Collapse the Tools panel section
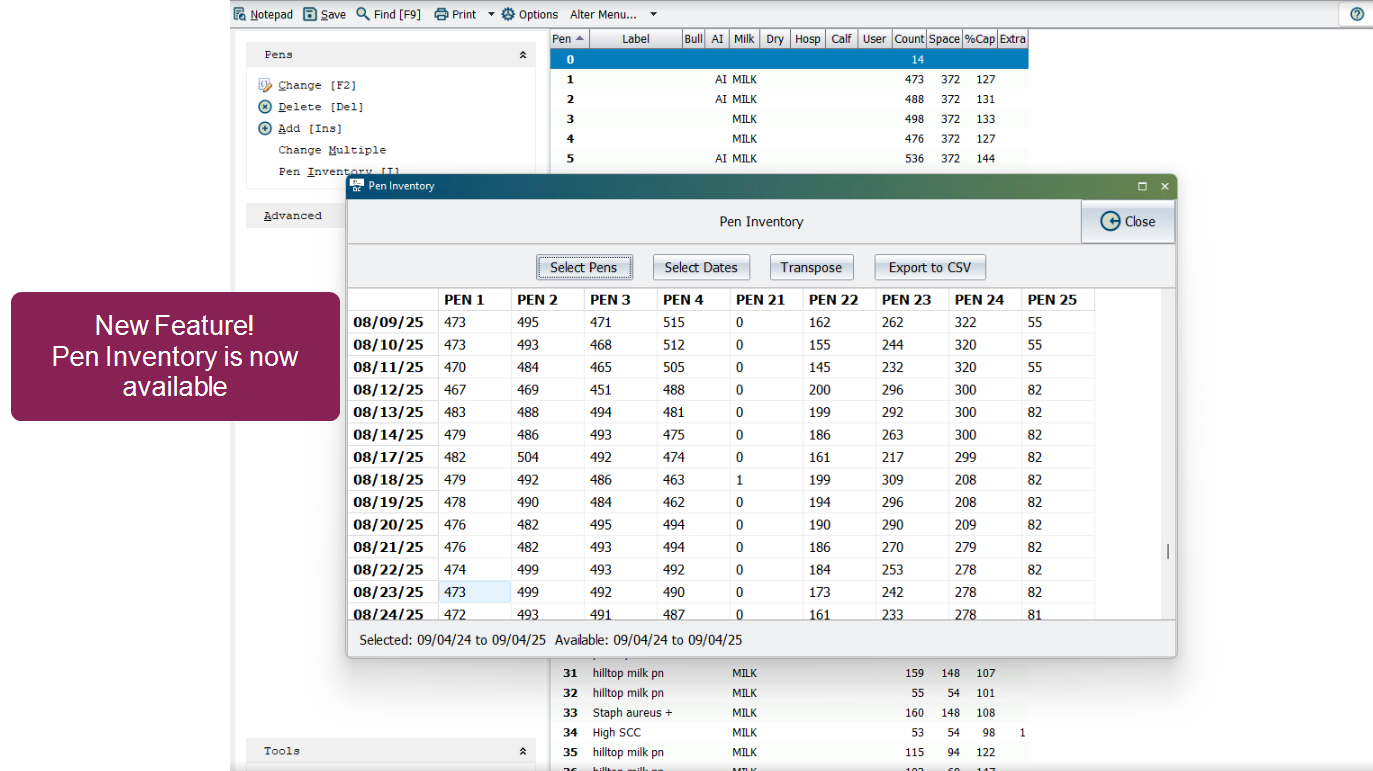This screenshot has height=771, width=1373. point(522,751)
